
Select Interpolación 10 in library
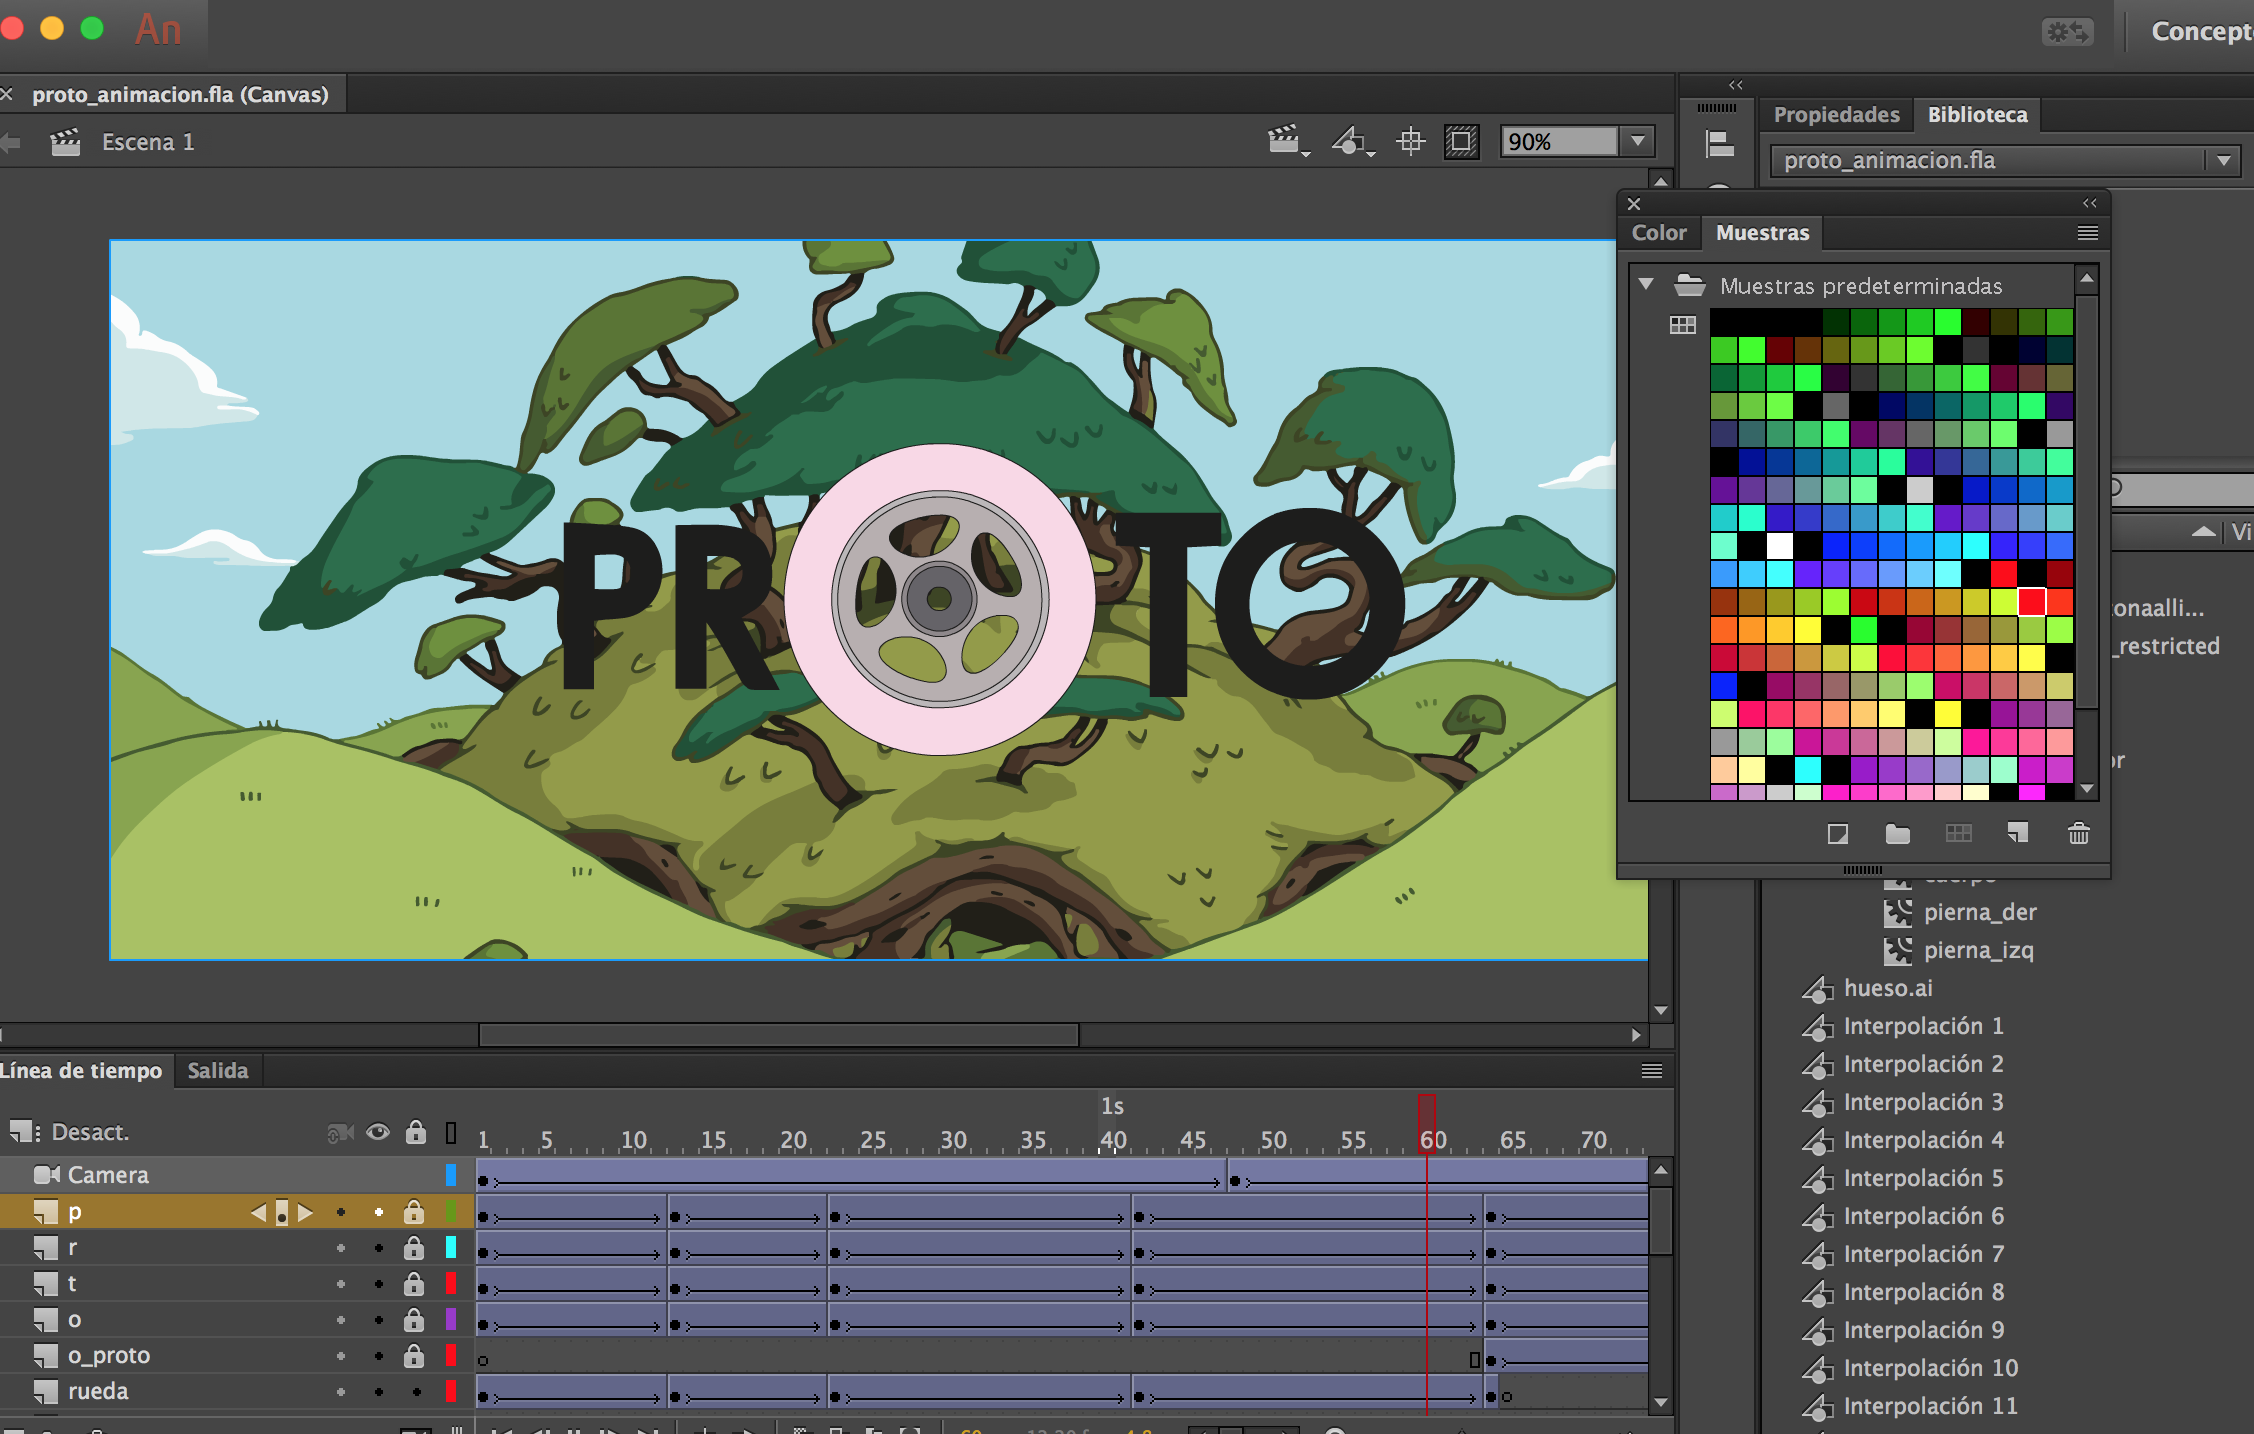pyautogui.click(x=1930, y=1368)
